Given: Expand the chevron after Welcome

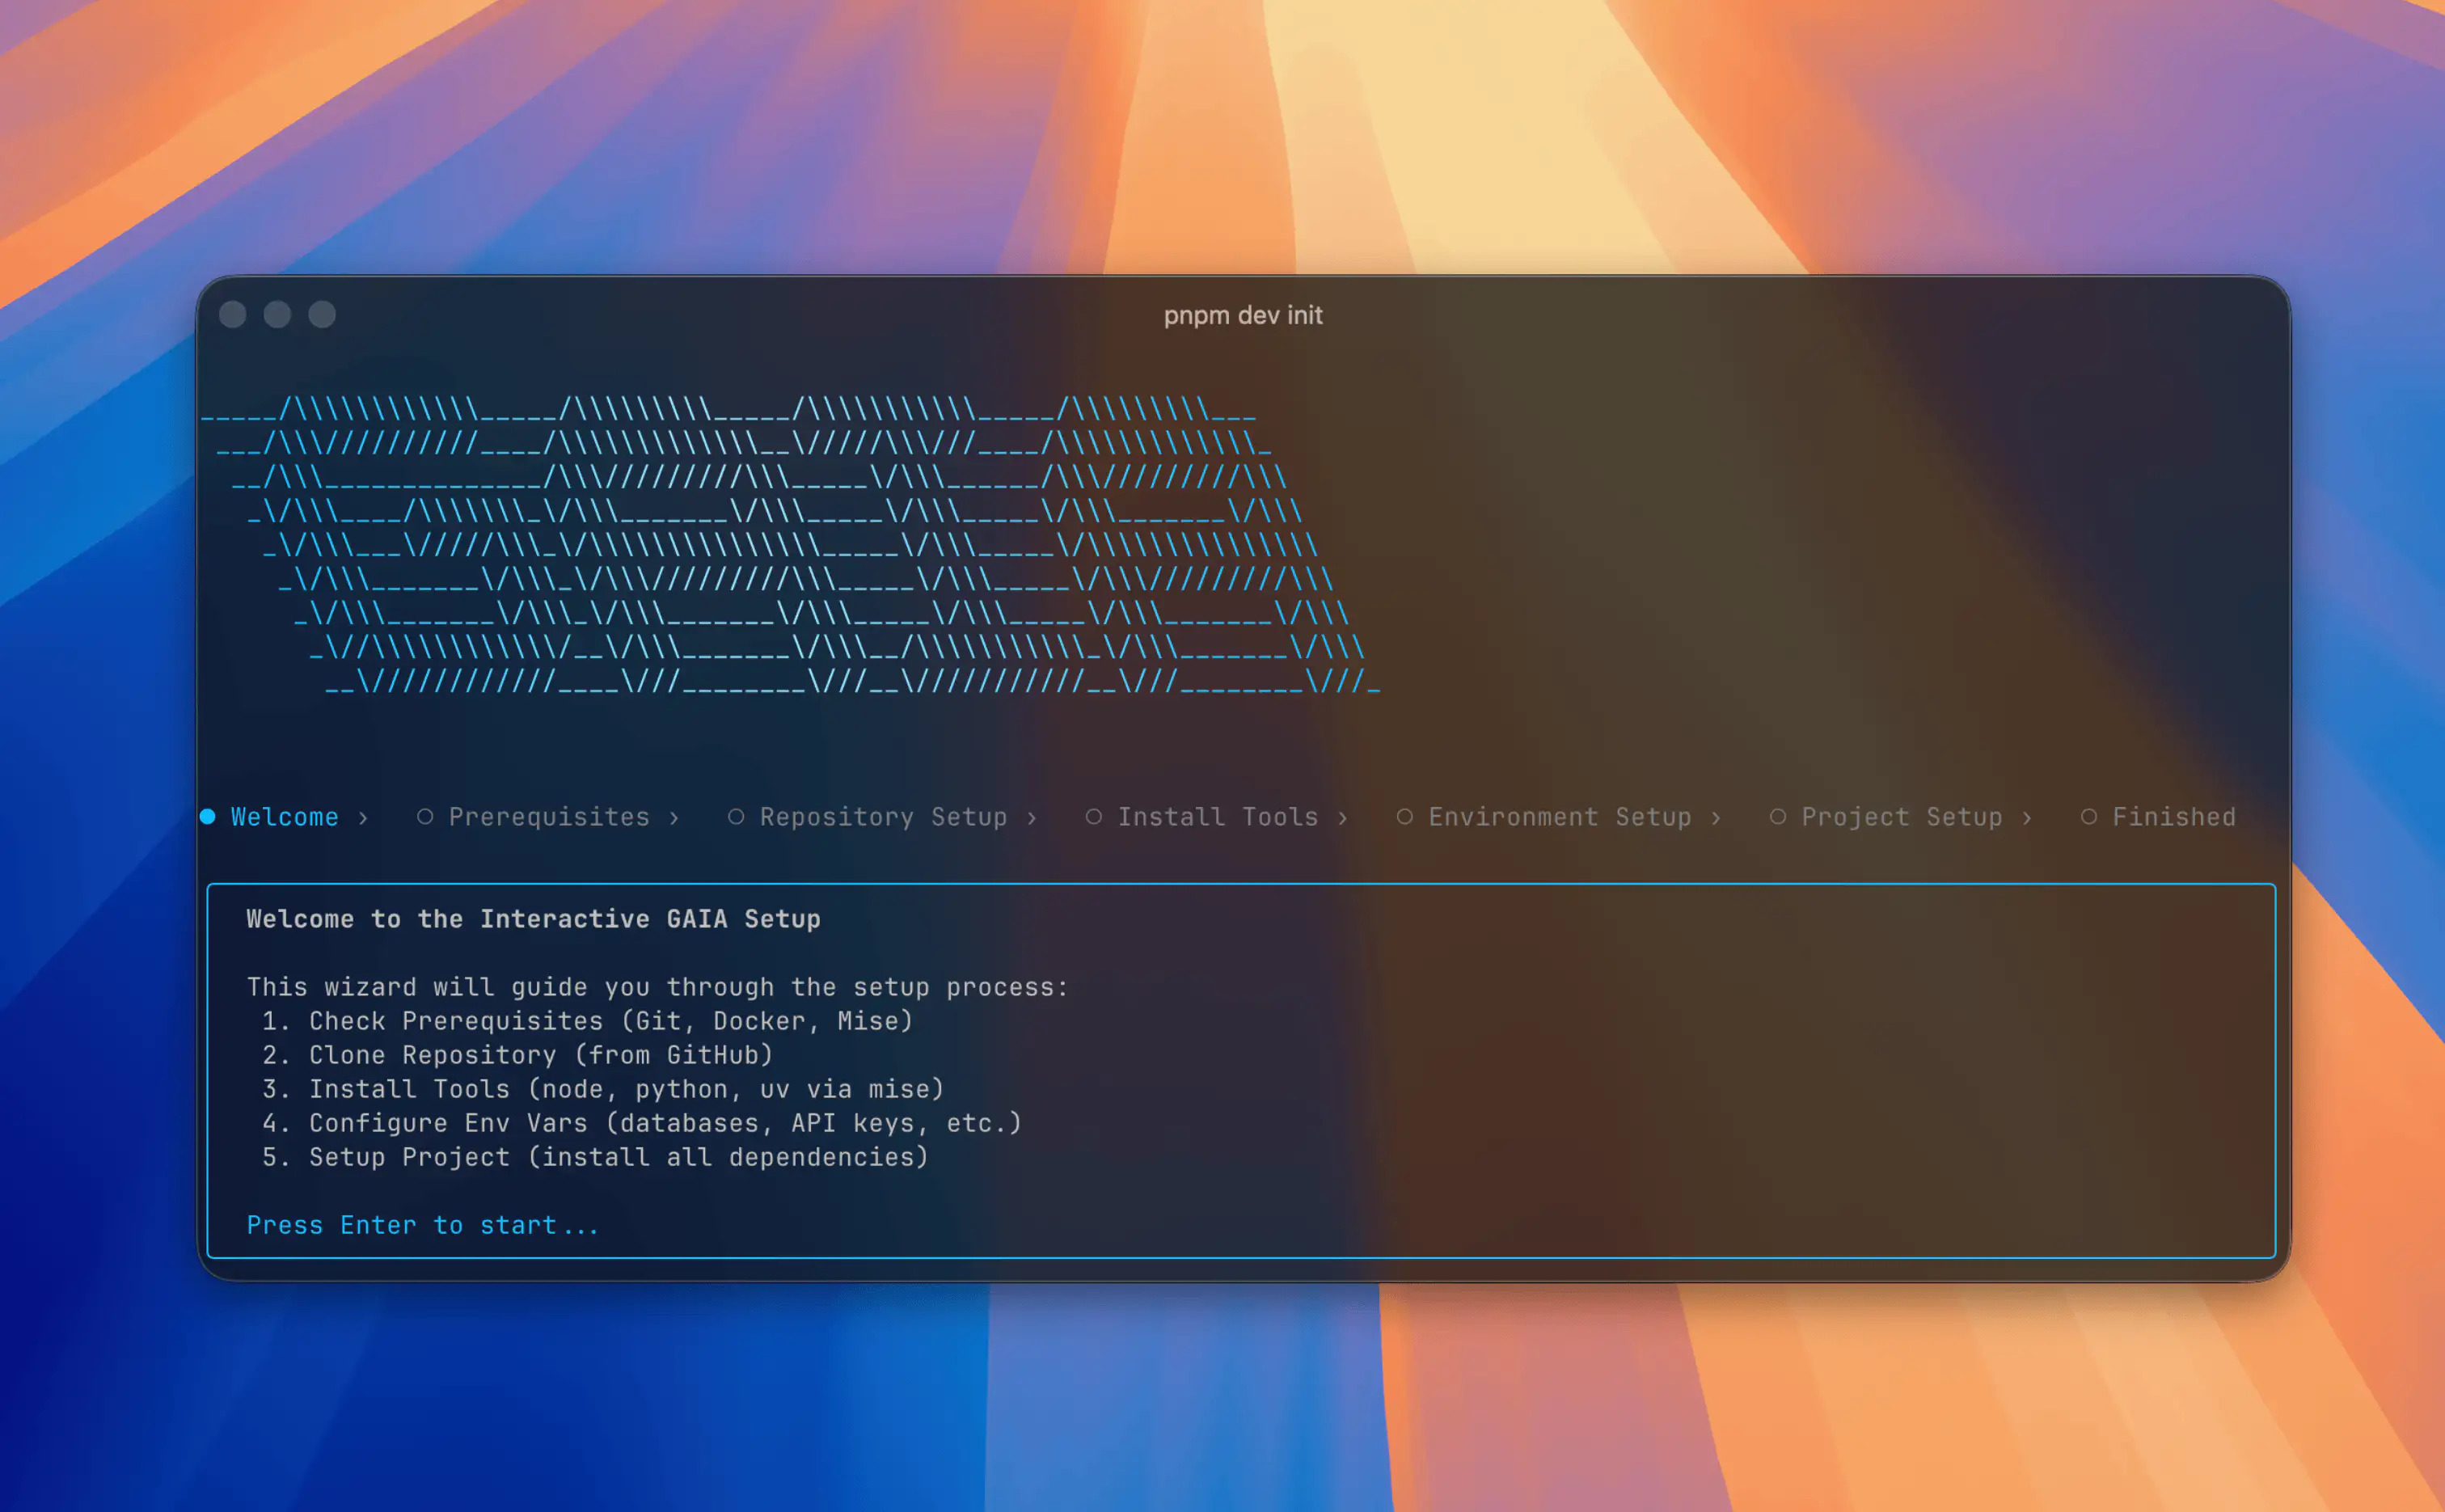Looking at the screenshot, I should coord(364,817).
